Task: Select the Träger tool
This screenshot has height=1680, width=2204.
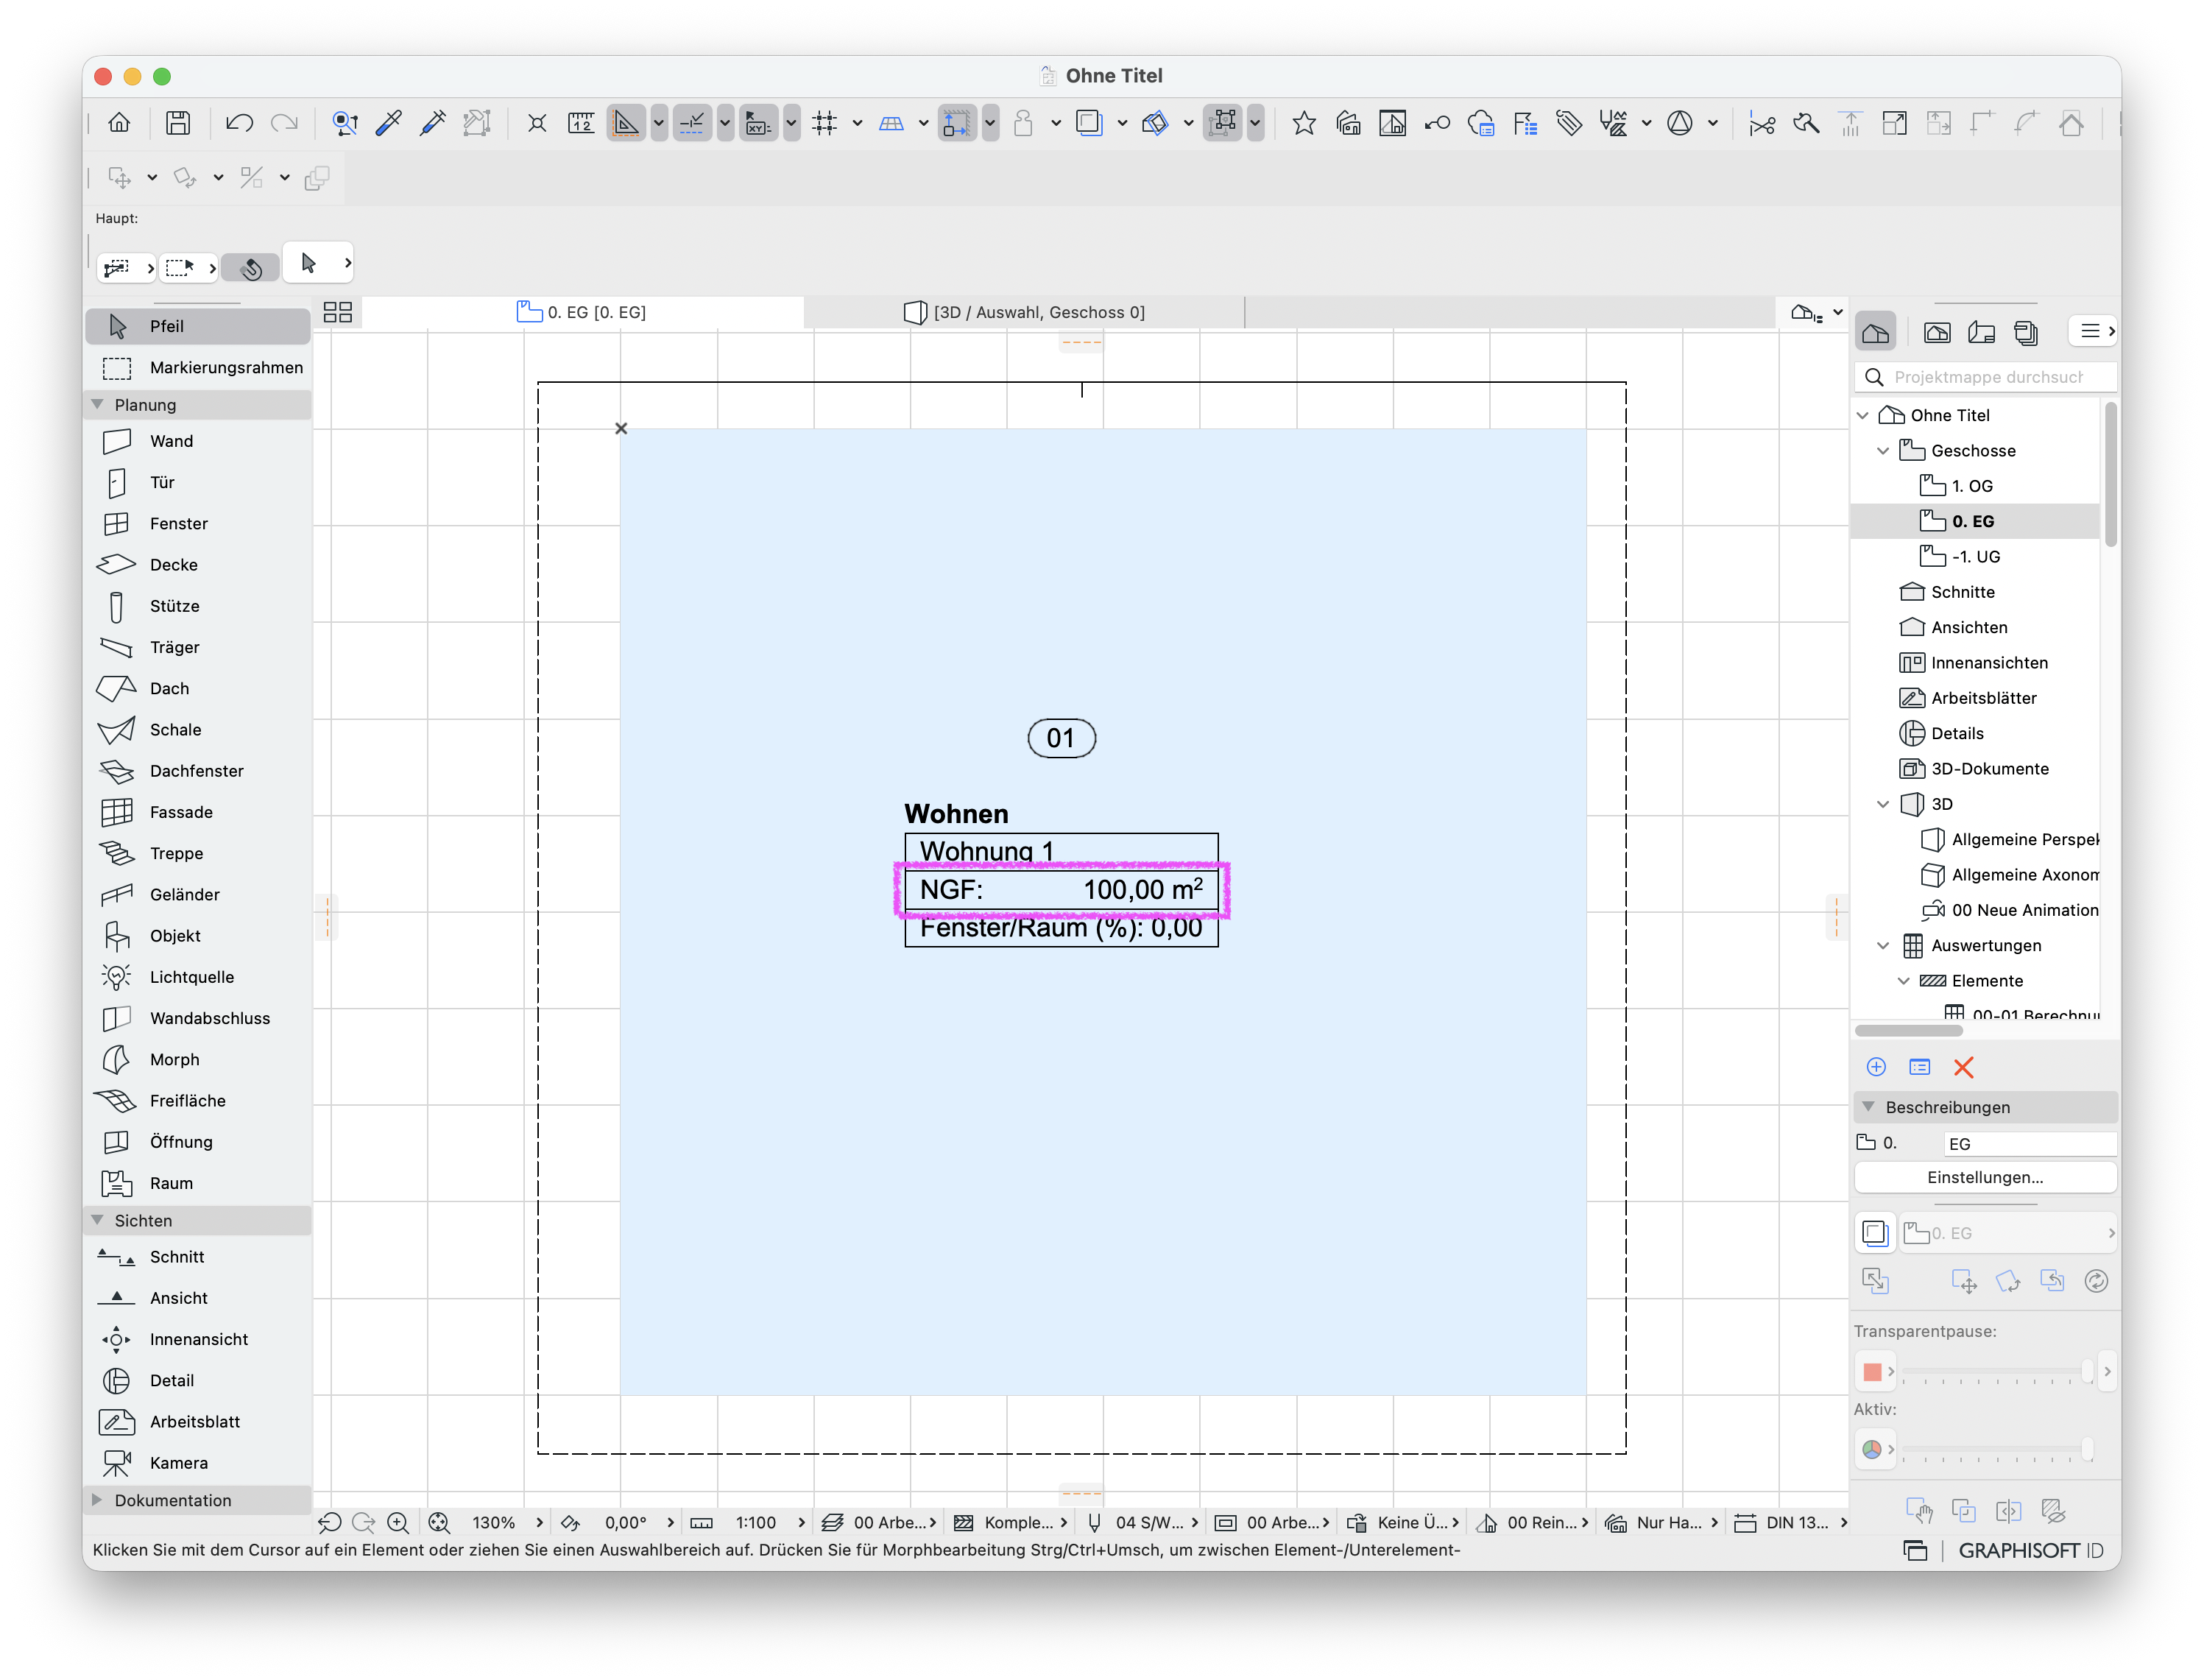Action: [x=198, y=647]
